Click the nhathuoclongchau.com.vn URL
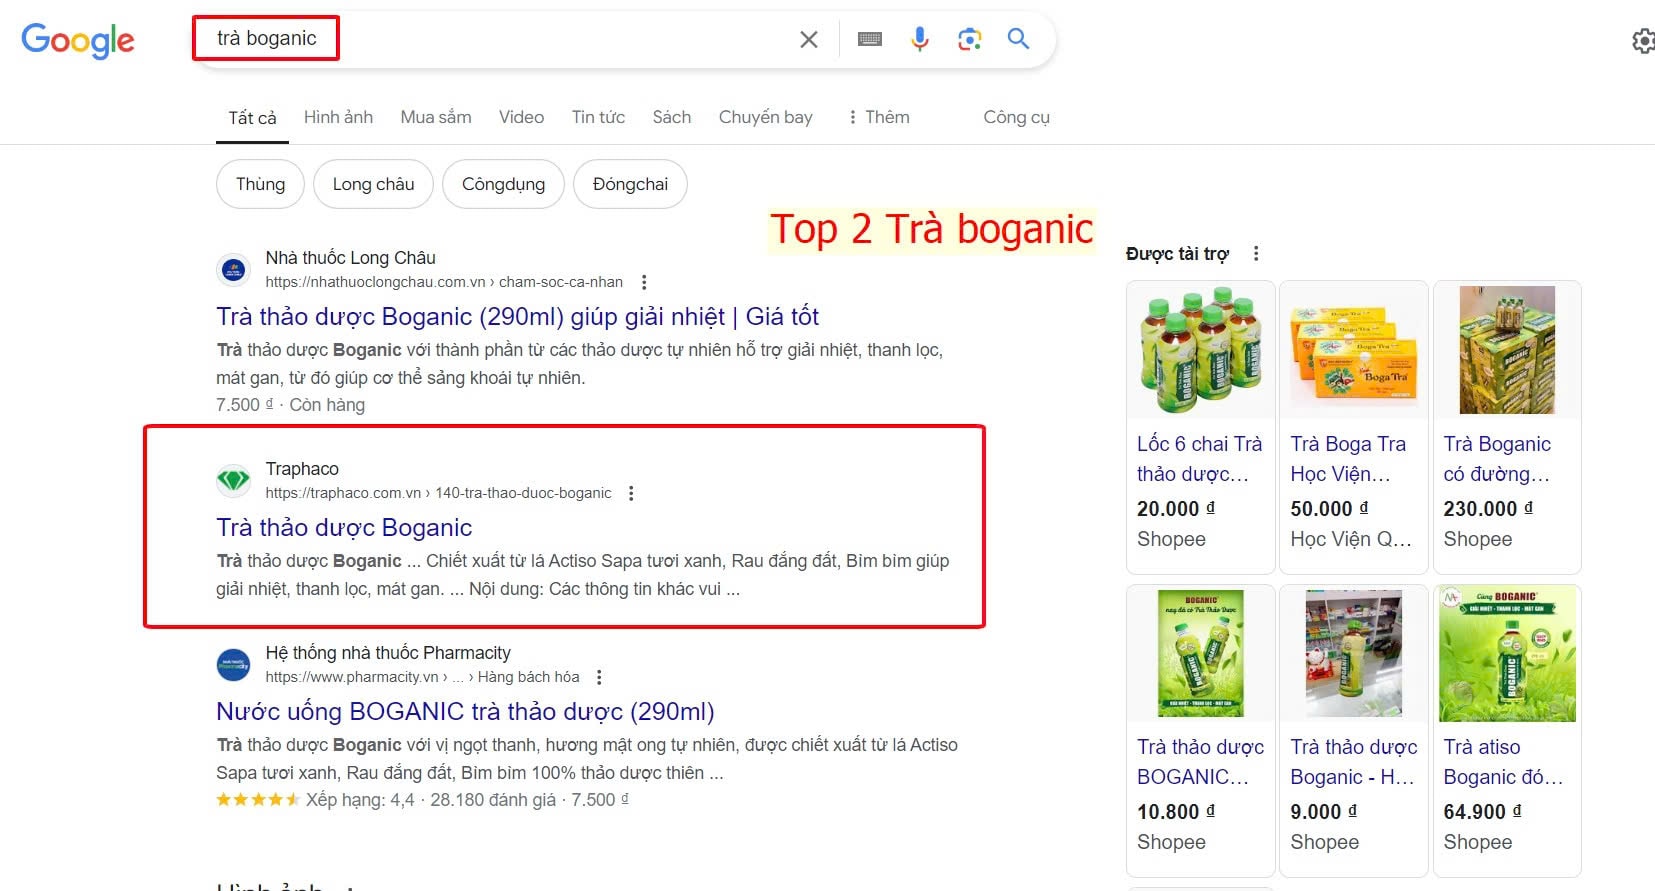The height and width of the screenshot is (891, 1655). [444, 282]
